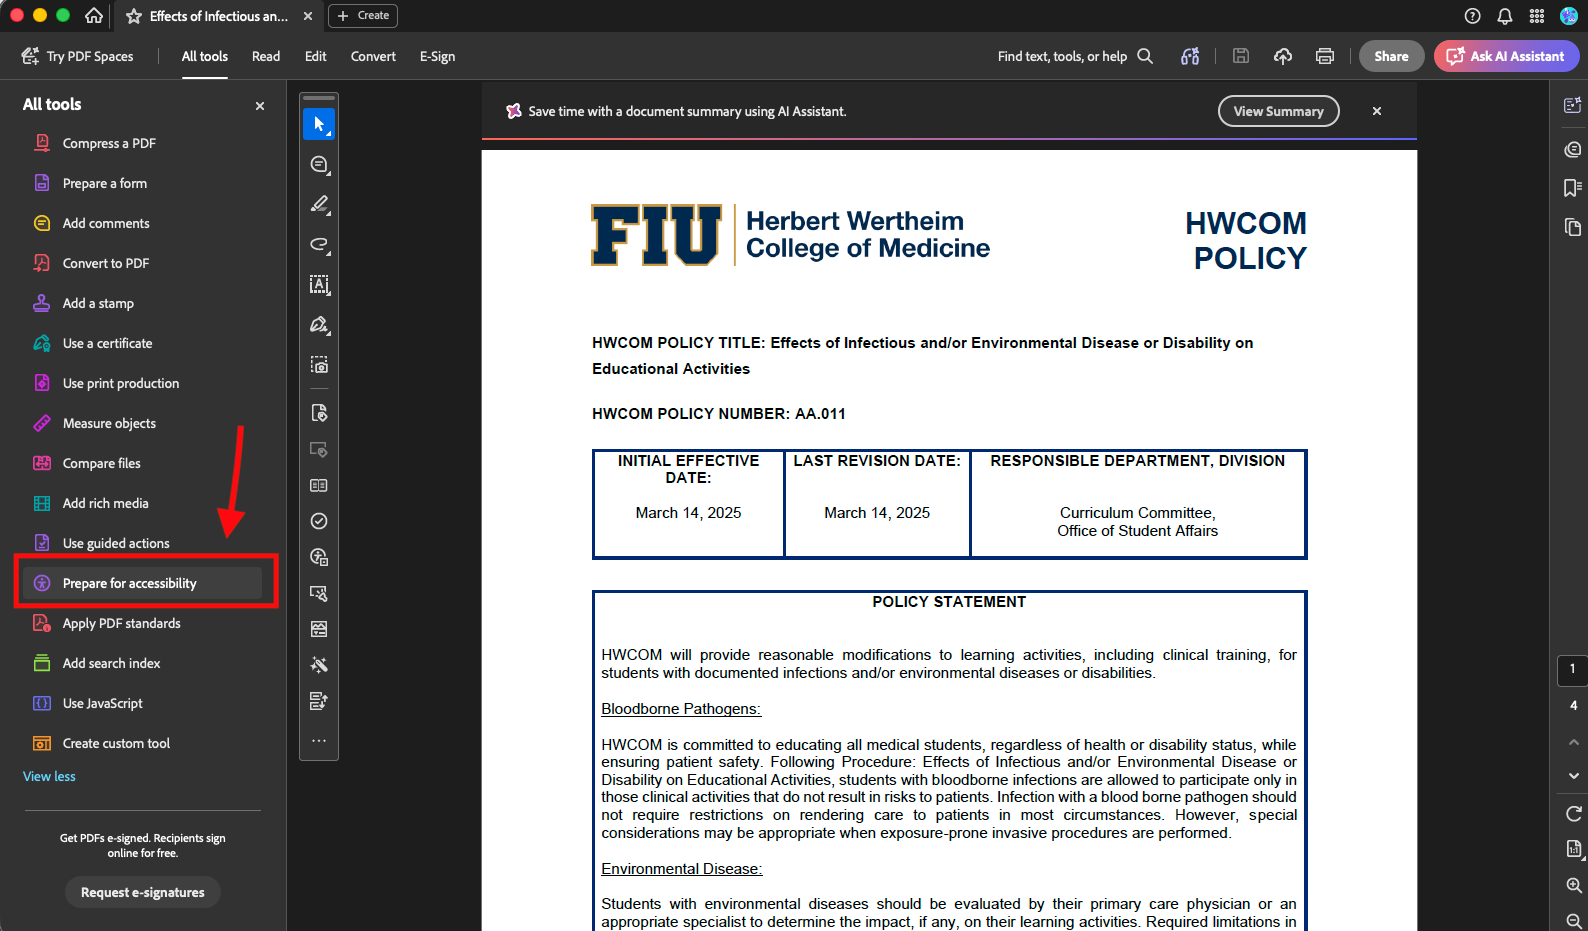
Task: Open Use JavaScript tool
Action: (x=142, y=703)
